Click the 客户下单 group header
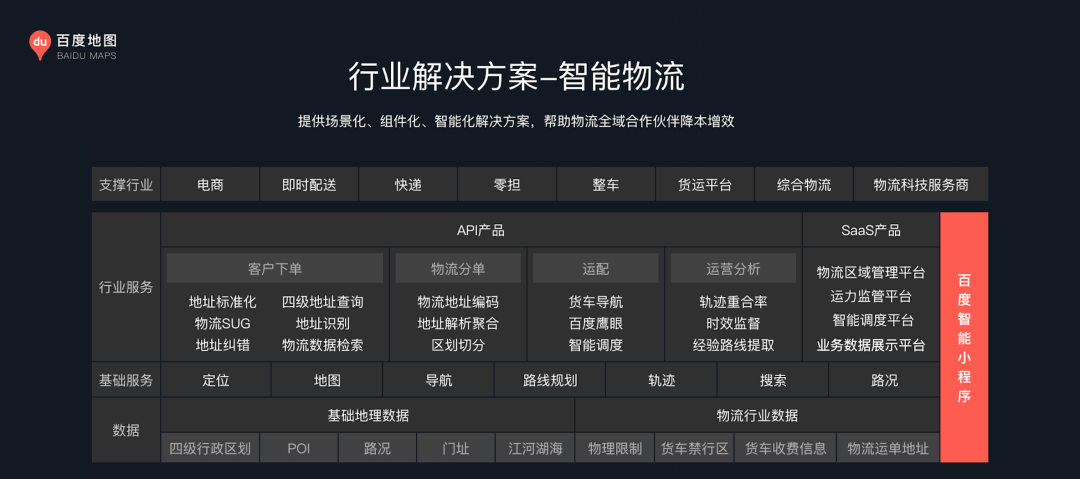Screen dimensions: 1080x479 (275, 268)
